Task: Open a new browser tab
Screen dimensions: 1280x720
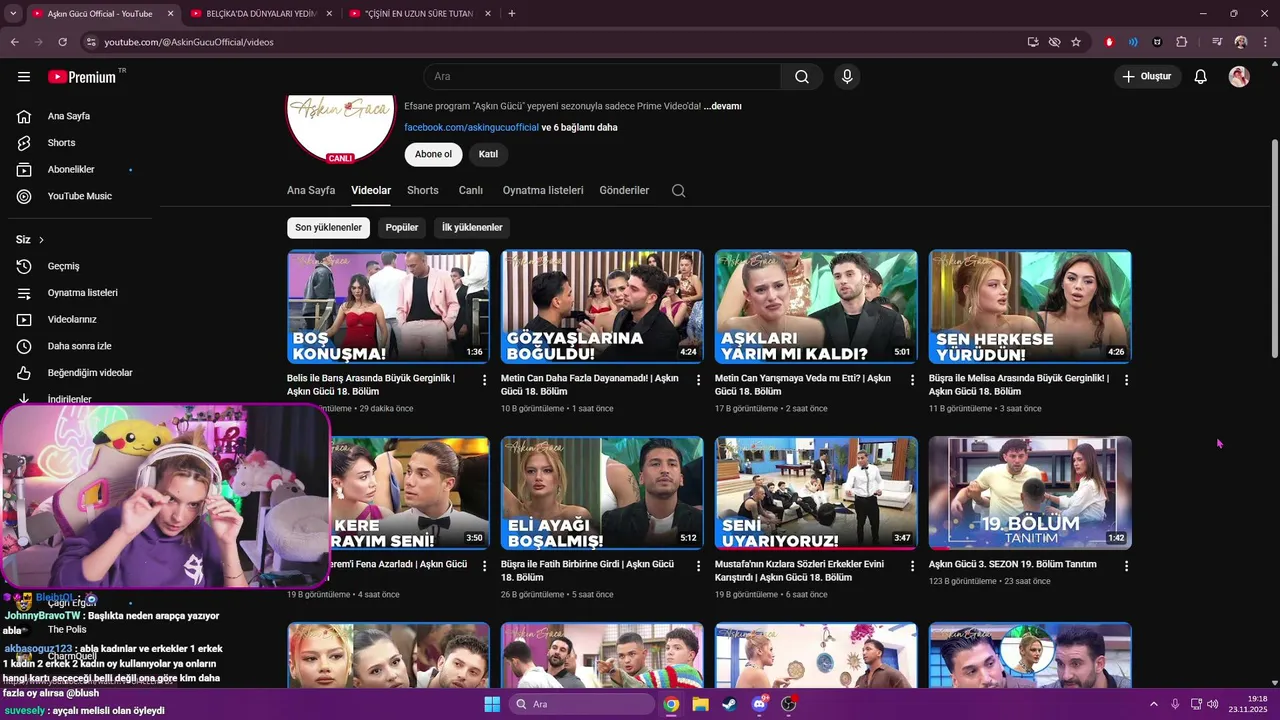Action: tap(512, 14)
